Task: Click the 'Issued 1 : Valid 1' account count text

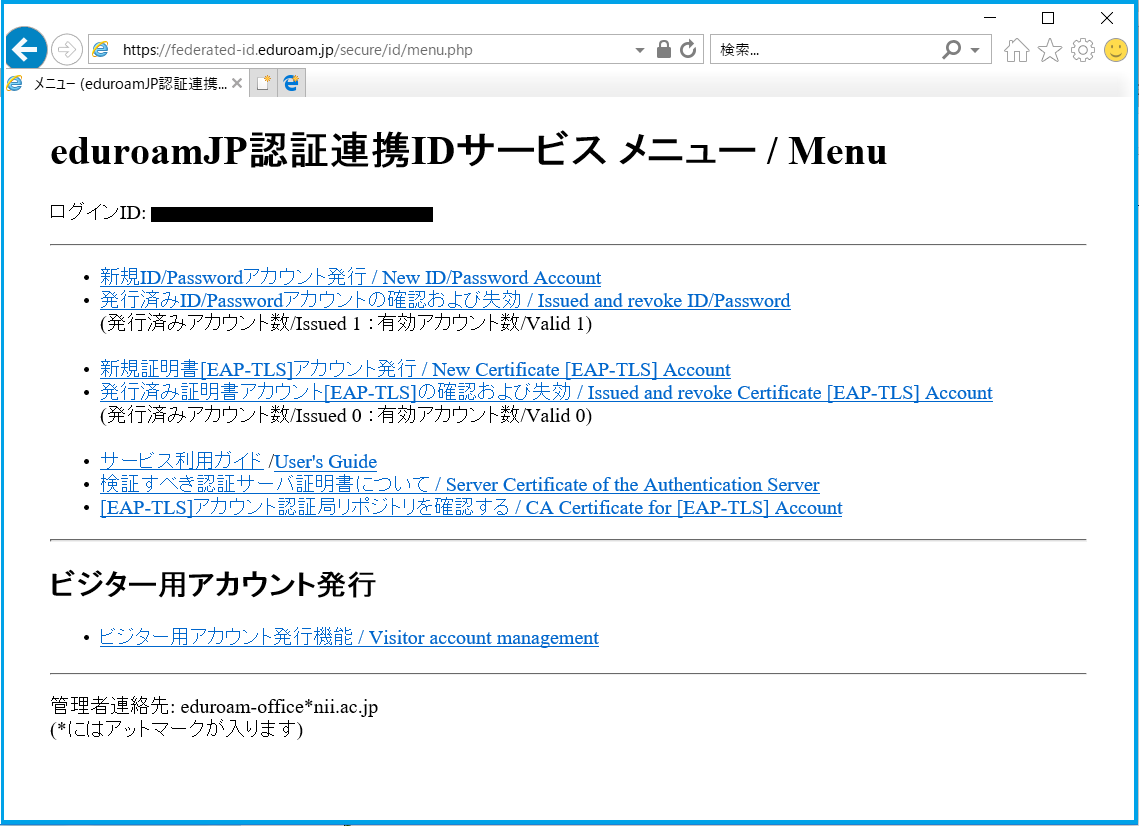Action: (x=346, y=324)
